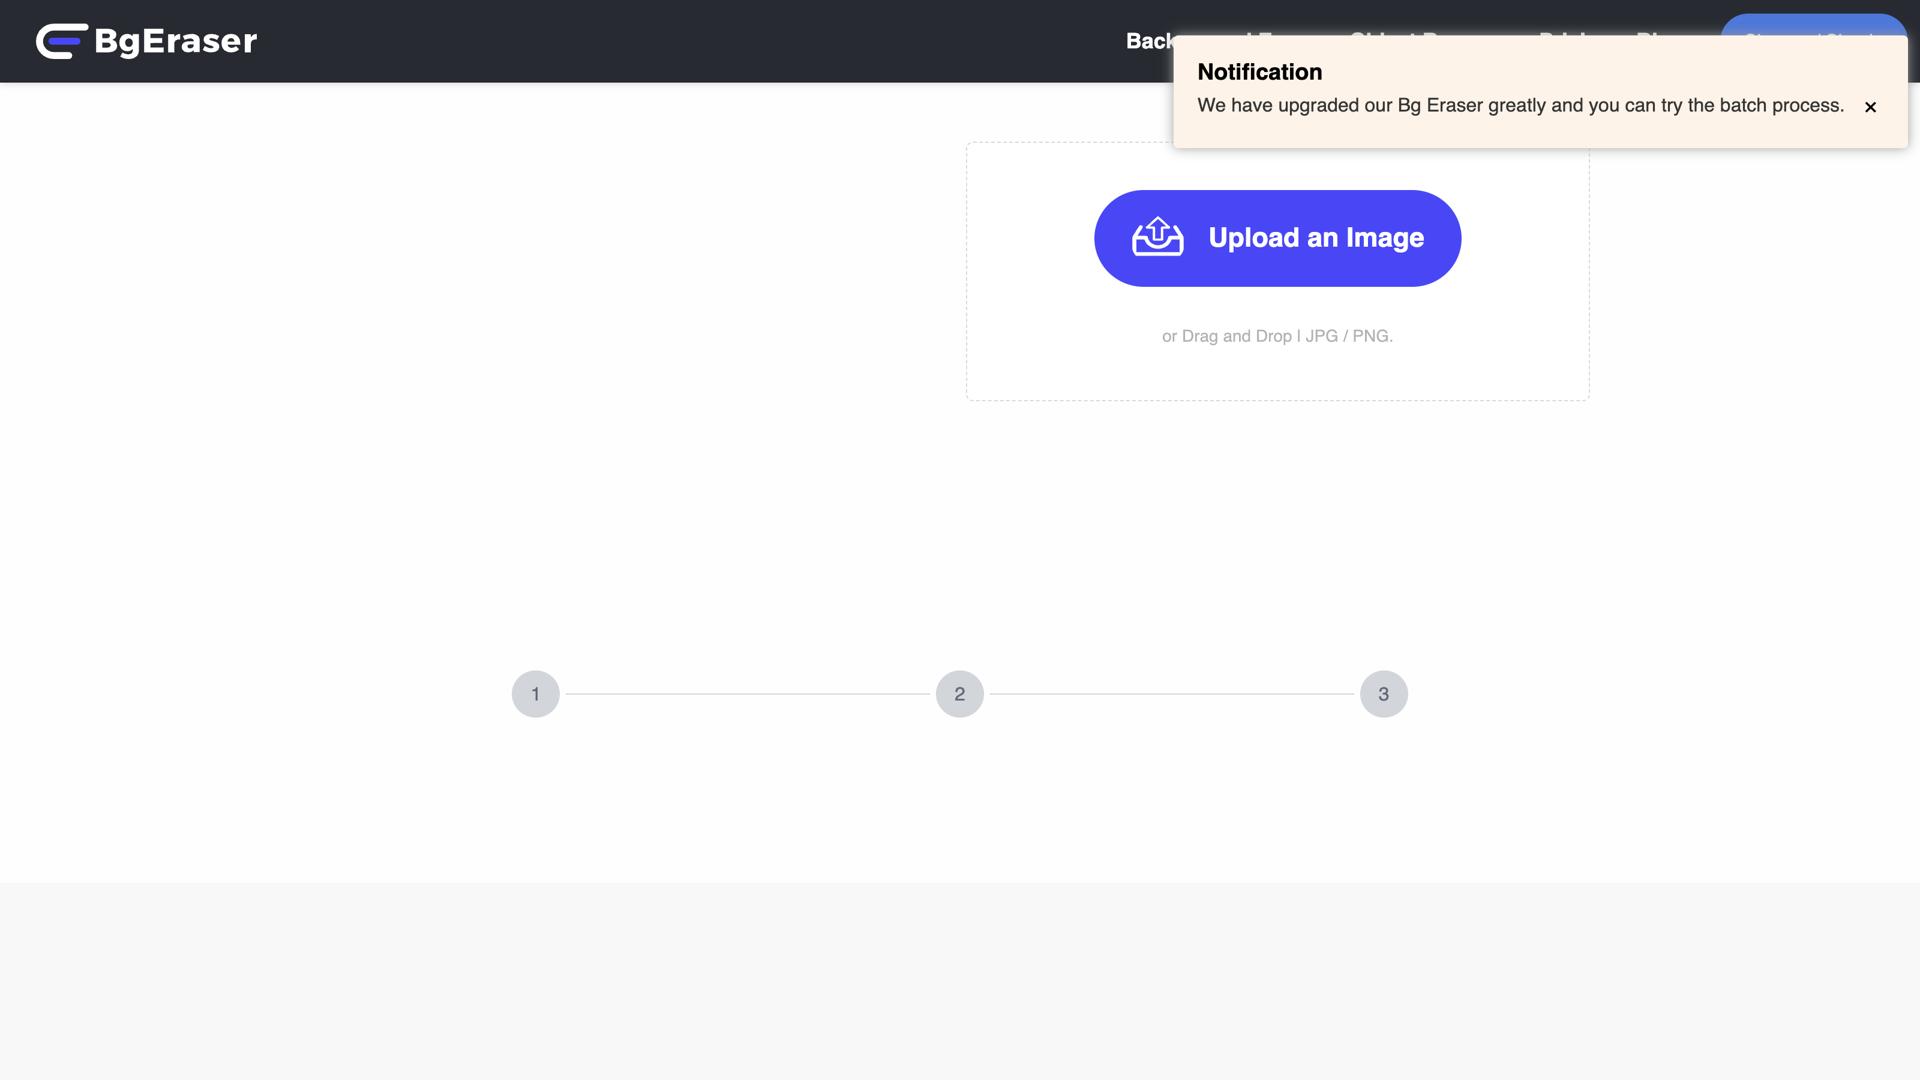1920x1080 pixels.
Task: Open the partially hidden Background Eraser menu item
Action: coord(1149,41)
